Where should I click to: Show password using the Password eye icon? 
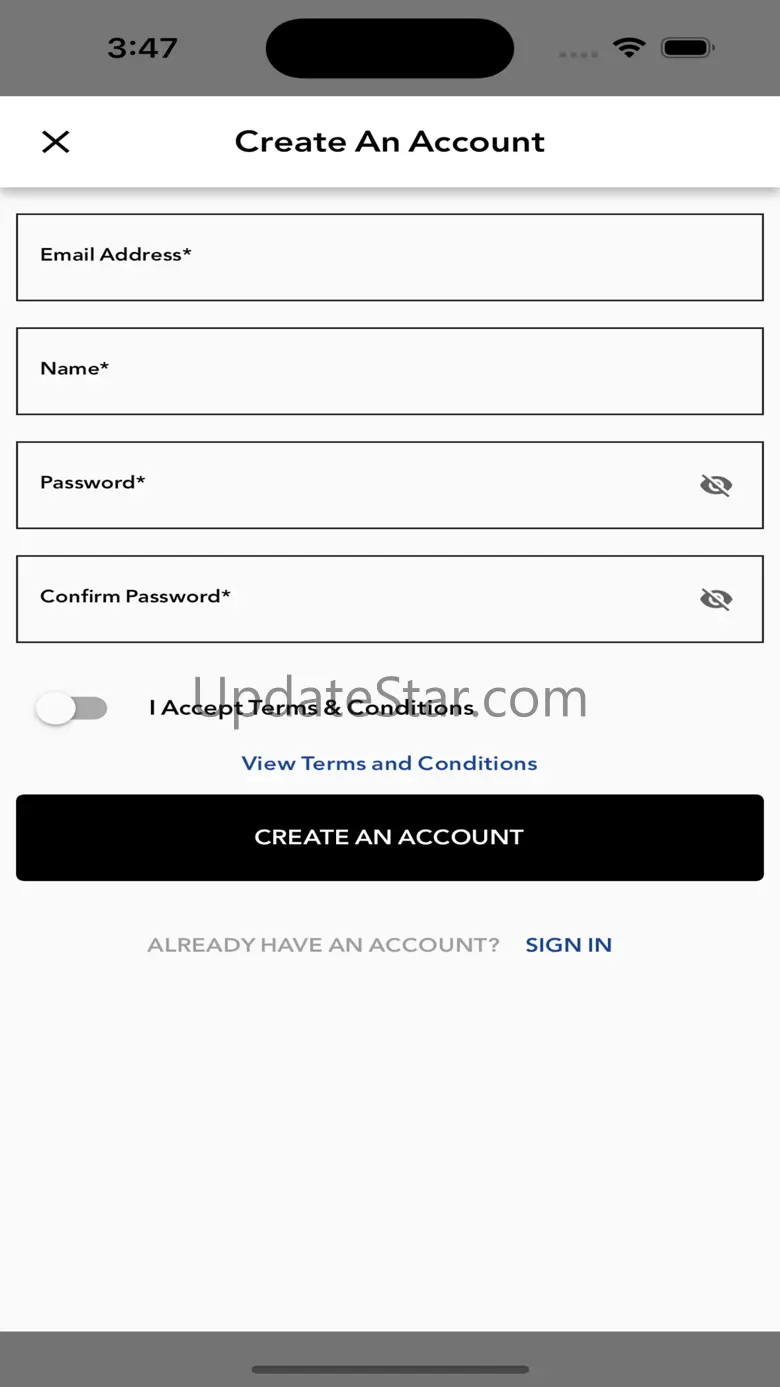[x=716, y=486]
